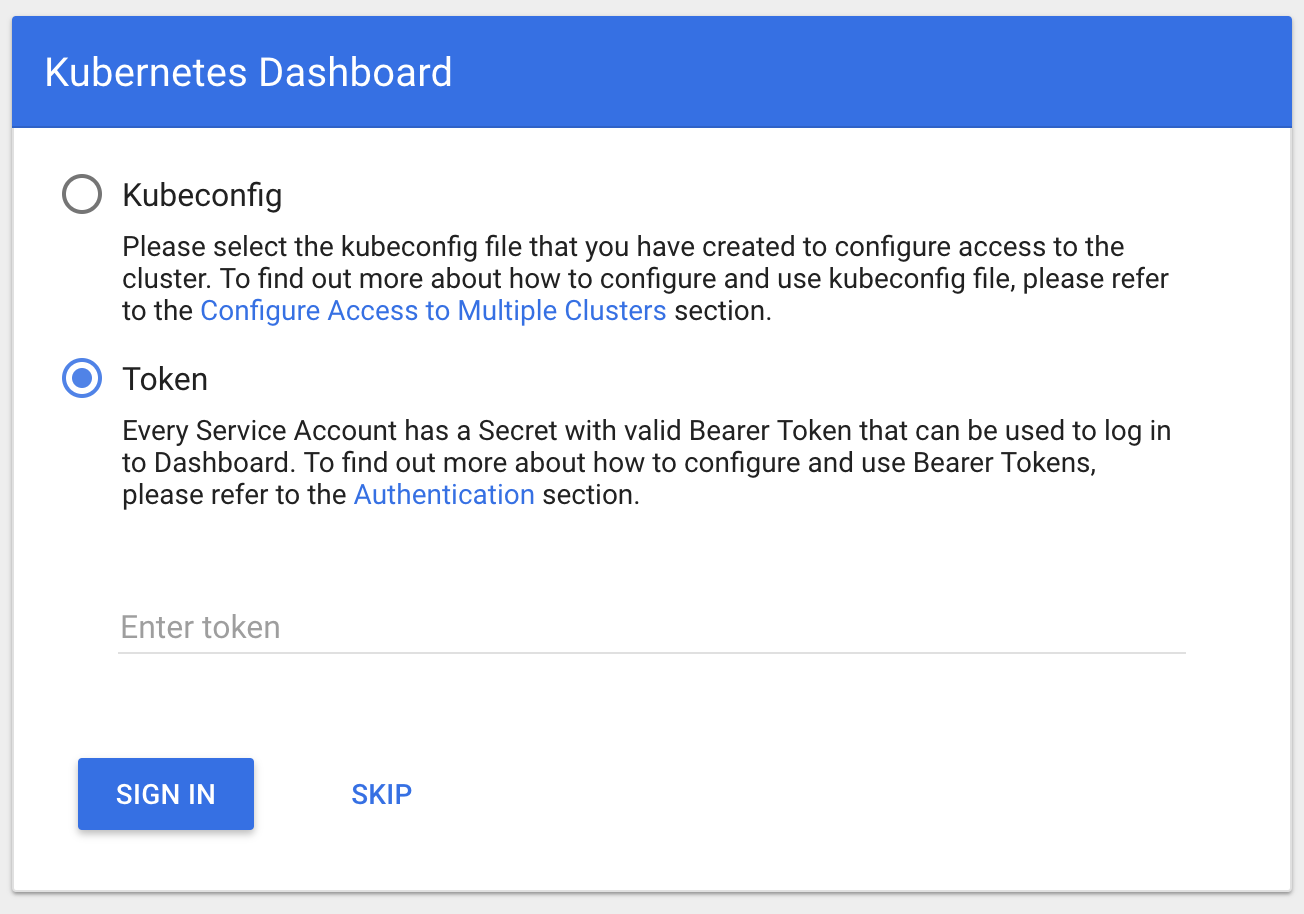Viewport: 1304px width, 914px height.
Task: Click the underline below Enter token placeholder
Action: [x=650, y=652]
